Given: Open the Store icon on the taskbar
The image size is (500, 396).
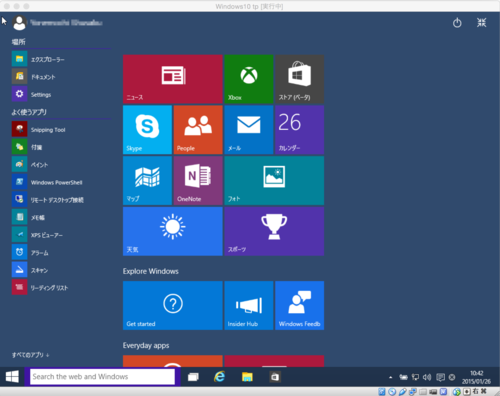Looking at the screenshot, I should tap(275, 377).
